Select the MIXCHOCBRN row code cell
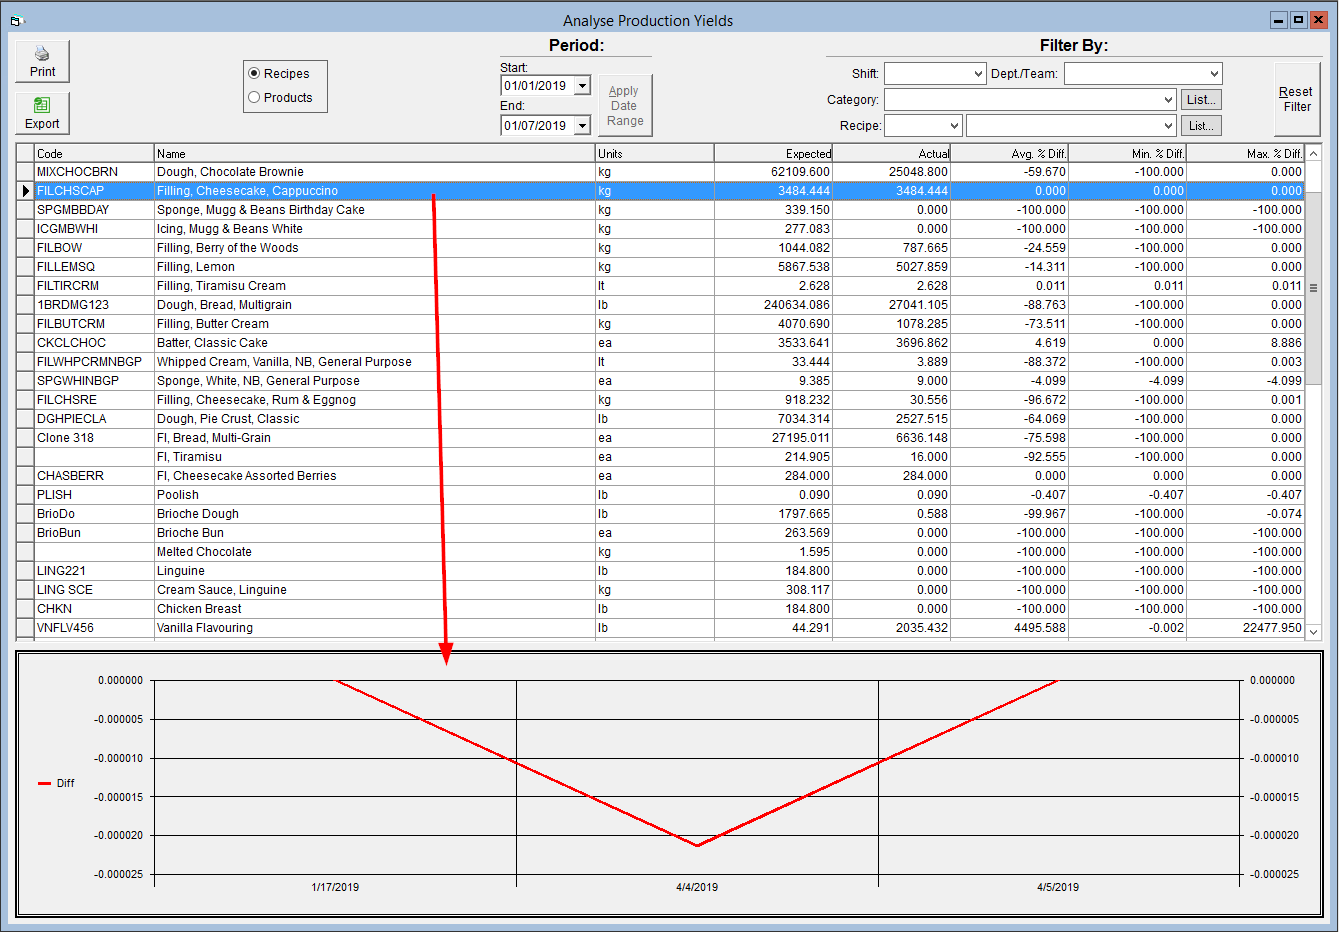The image size is (1339, 932). [x=94, y=172]
